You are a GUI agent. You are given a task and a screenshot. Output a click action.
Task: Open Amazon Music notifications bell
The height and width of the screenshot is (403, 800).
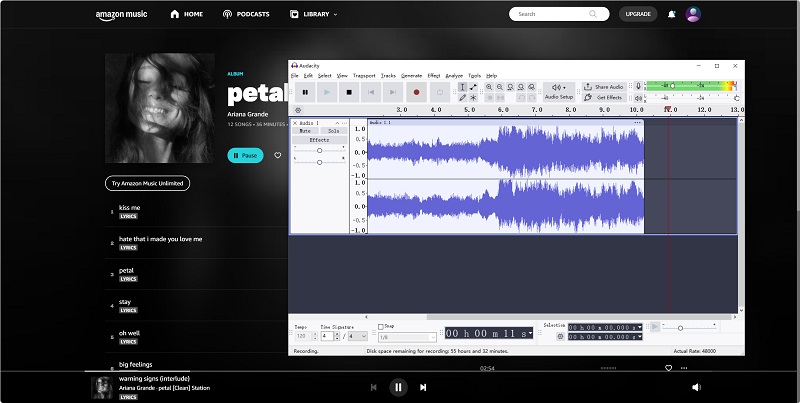pyautogui.click(x=672, y=14)
